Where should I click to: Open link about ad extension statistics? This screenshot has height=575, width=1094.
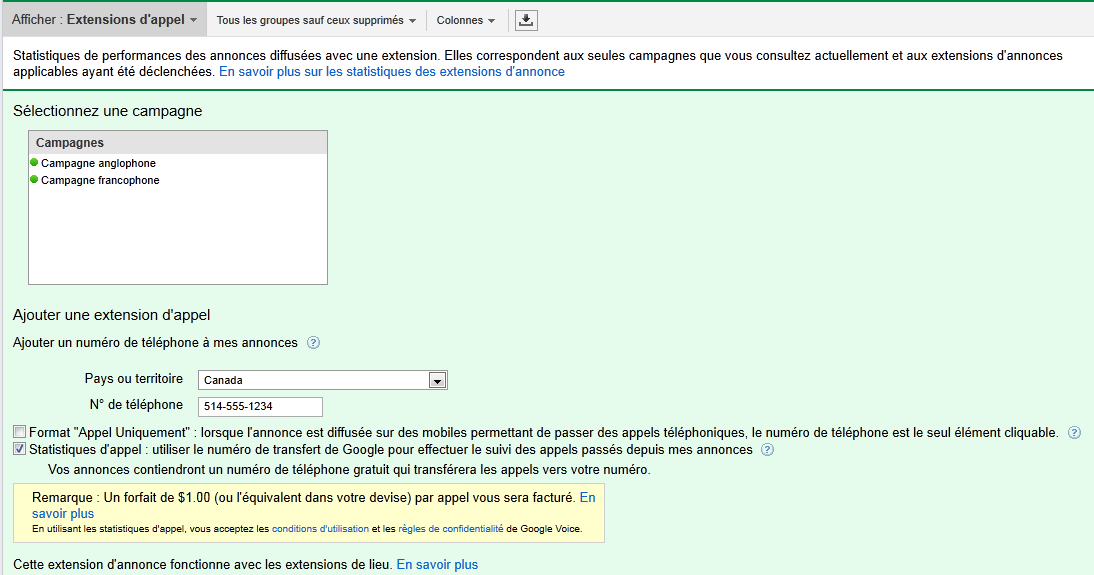coord(391,72)
